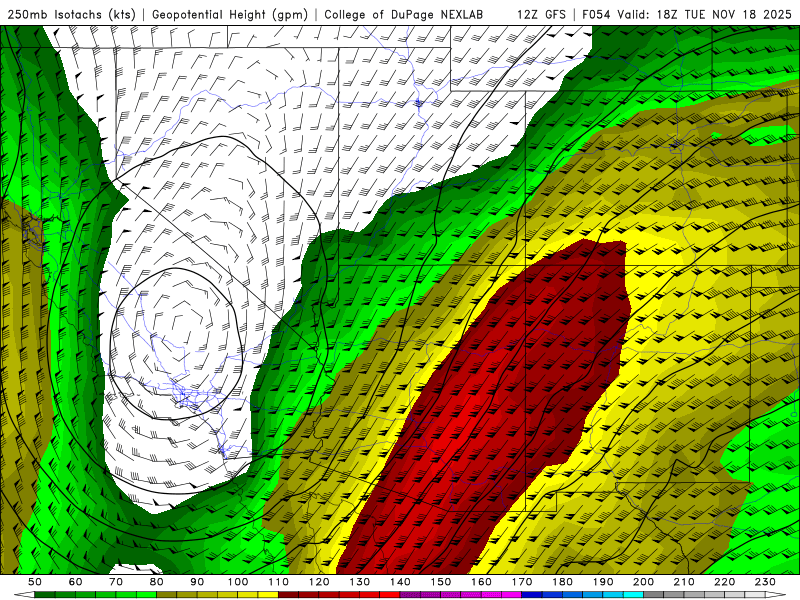Click the '12Z GFS' model run label

pos(541,15)
